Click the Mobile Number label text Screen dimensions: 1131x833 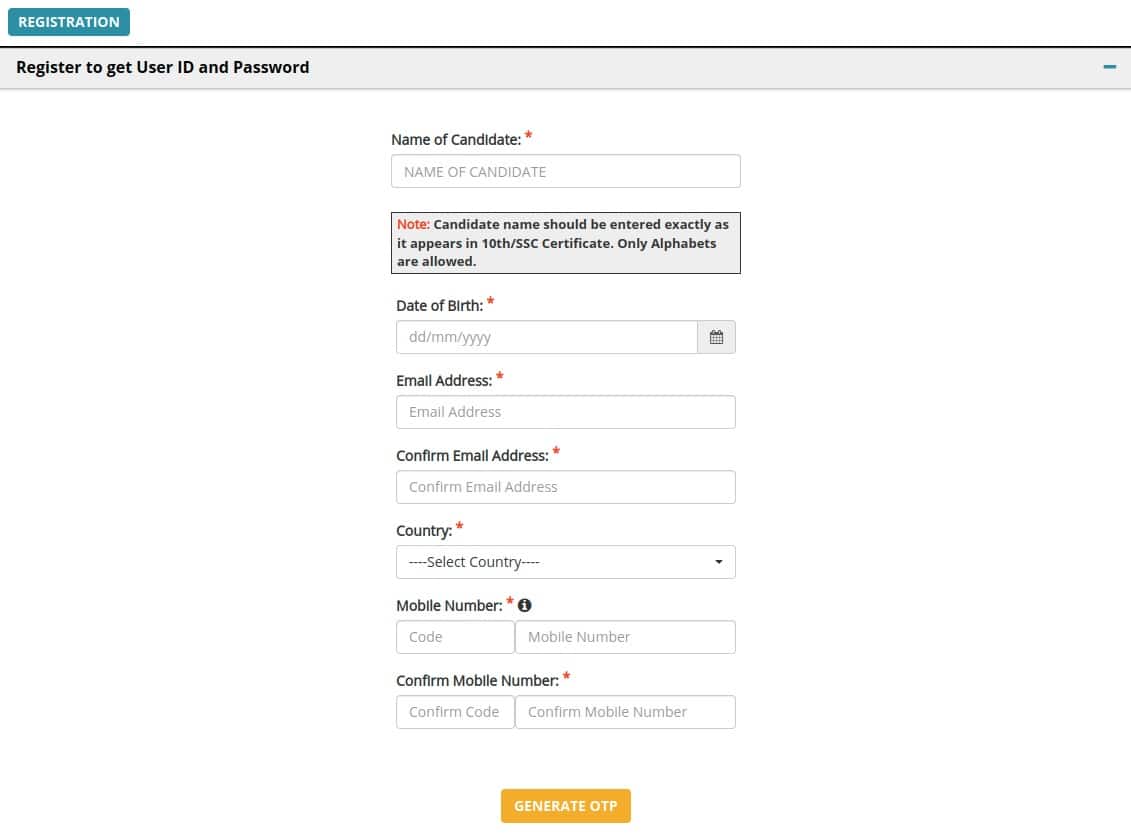click(448, 604)
